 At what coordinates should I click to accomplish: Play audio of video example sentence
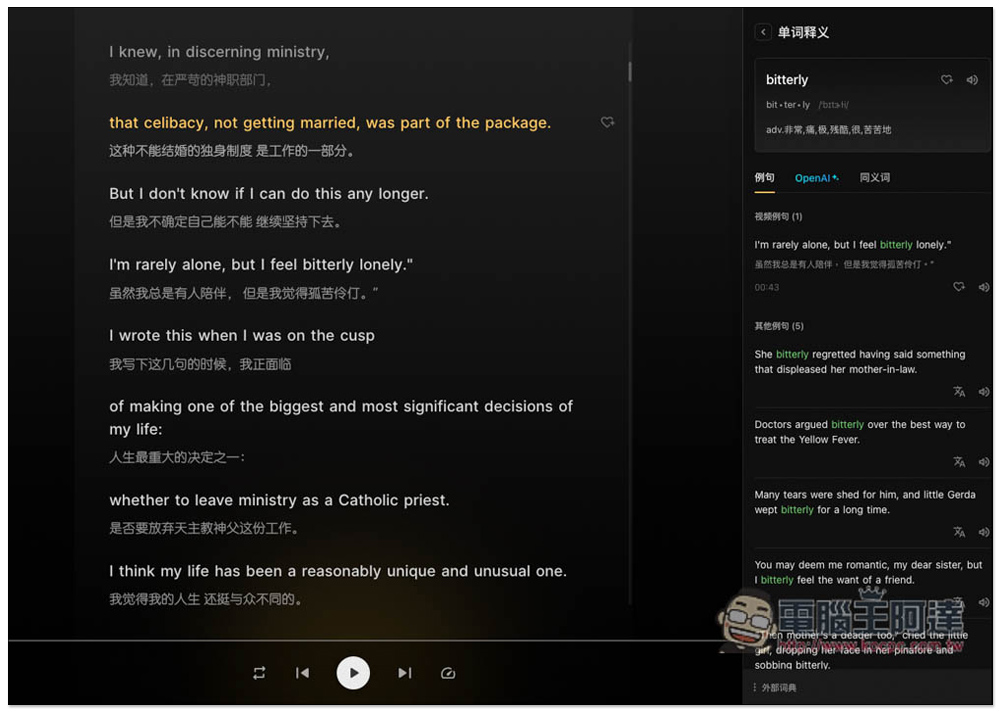point(984,287)
